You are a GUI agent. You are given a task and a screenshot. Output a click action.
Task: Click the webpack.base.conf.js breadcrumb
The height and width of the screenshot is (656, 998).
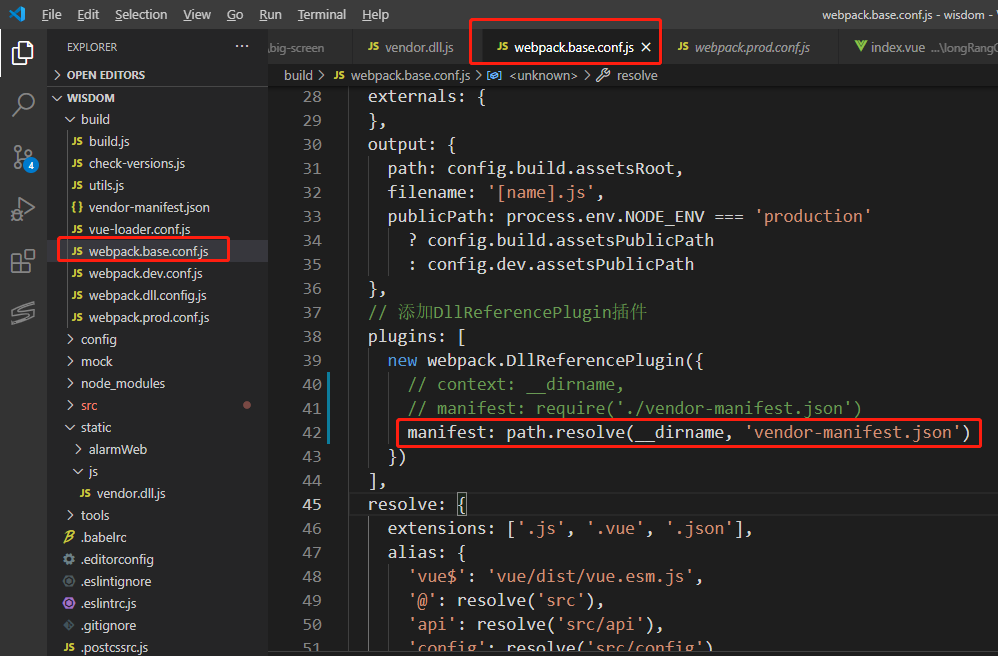tap(402, 75)
